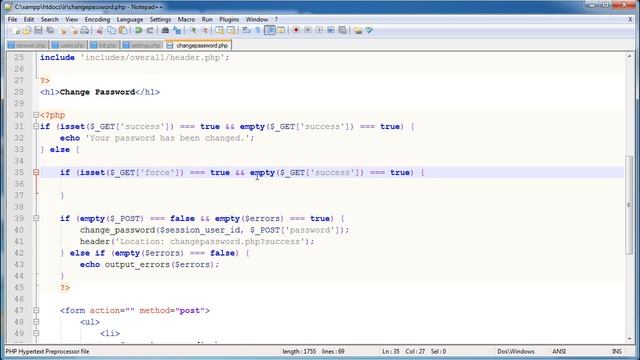Click 'length : 1755' in status bar
This screenshot has height=360, width=640.
click(x=299, y=351)
